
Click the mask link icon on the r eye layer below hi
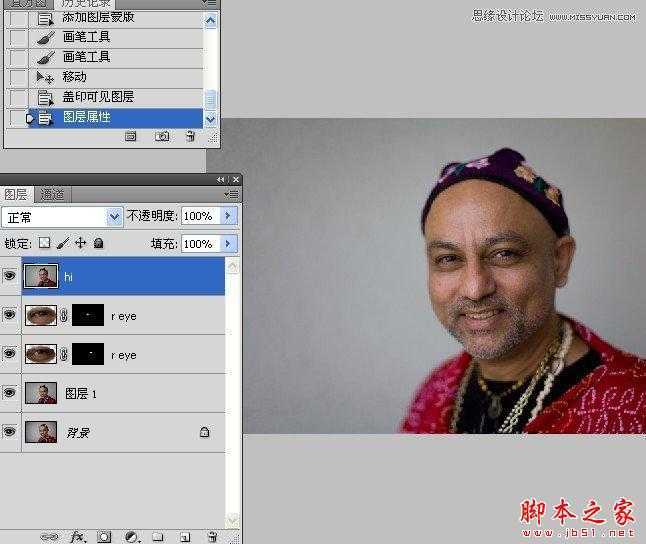(x=64, y=316)
